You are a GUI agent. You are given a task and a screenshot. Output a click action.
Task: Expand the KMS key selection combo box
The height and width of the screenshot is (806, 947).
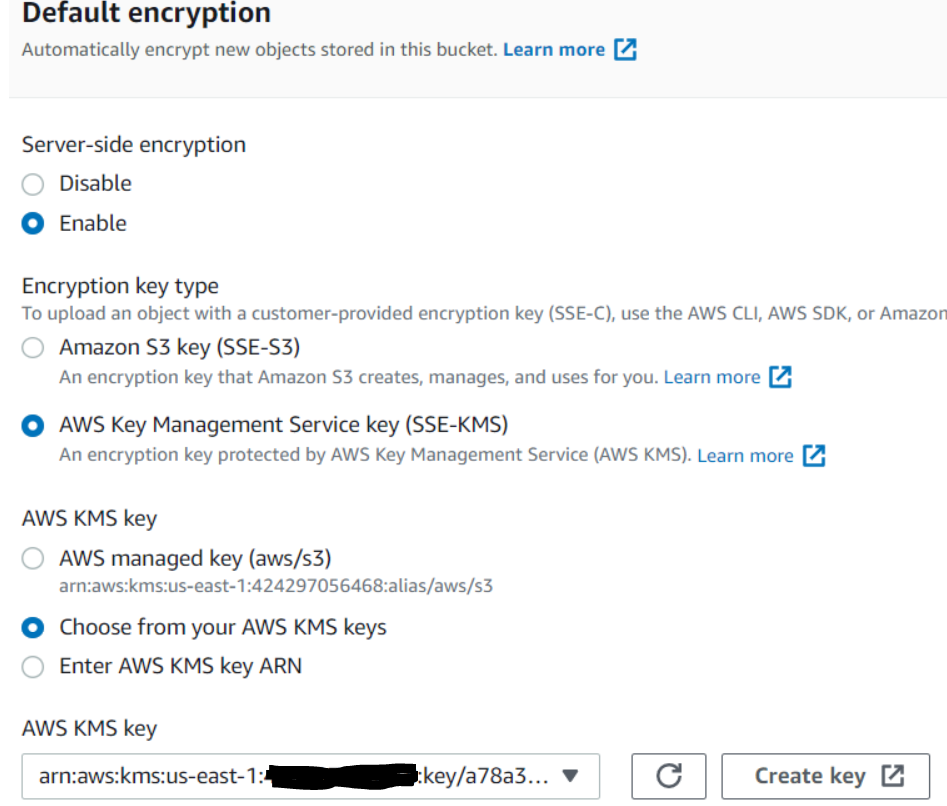click(300, 776)
